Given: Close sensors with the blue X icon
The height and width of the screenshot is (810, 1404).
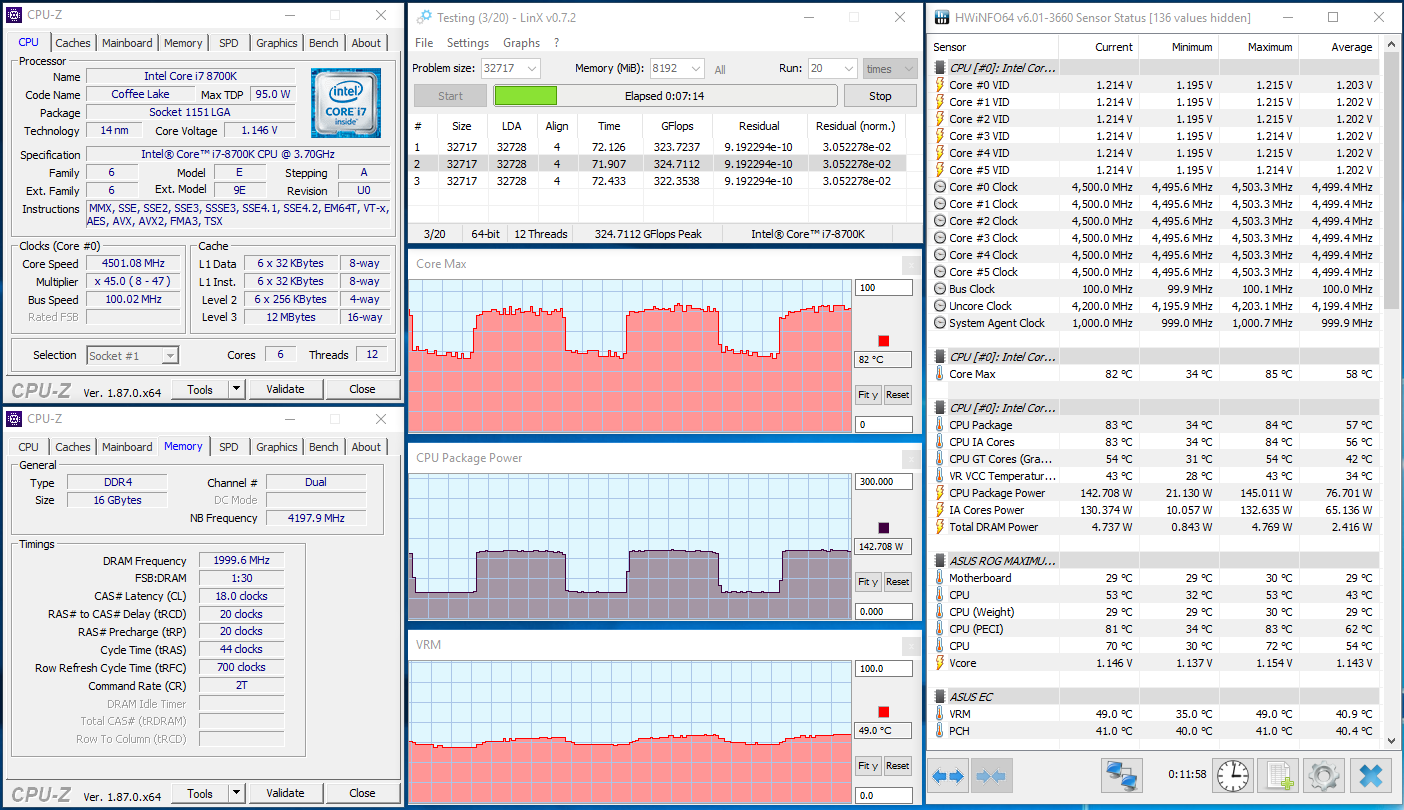Looking at the screenshot, I should pos(1371,775).
